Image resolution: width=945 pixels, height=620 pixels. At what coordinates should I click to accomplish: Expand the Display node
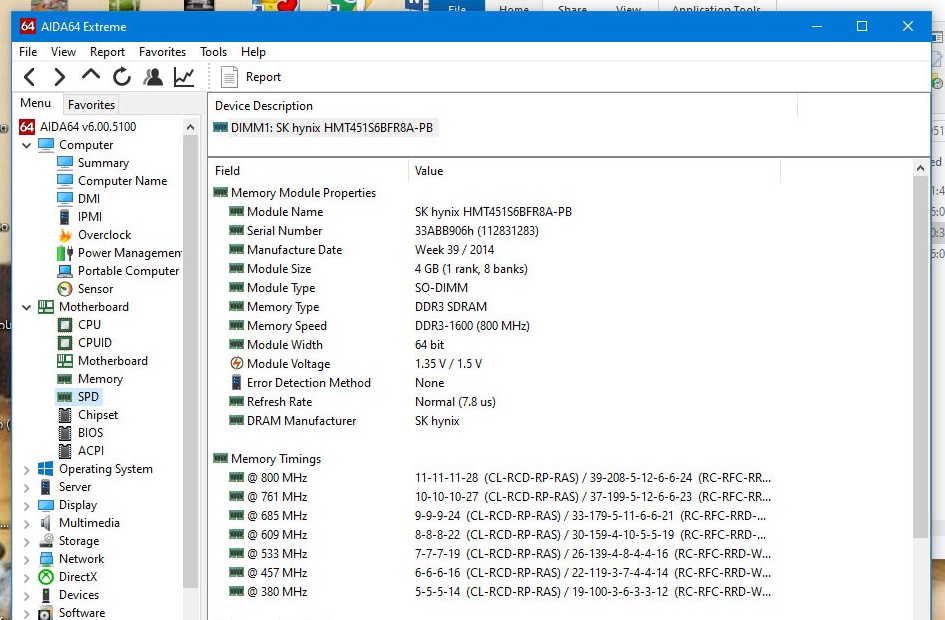coord(27,506)
